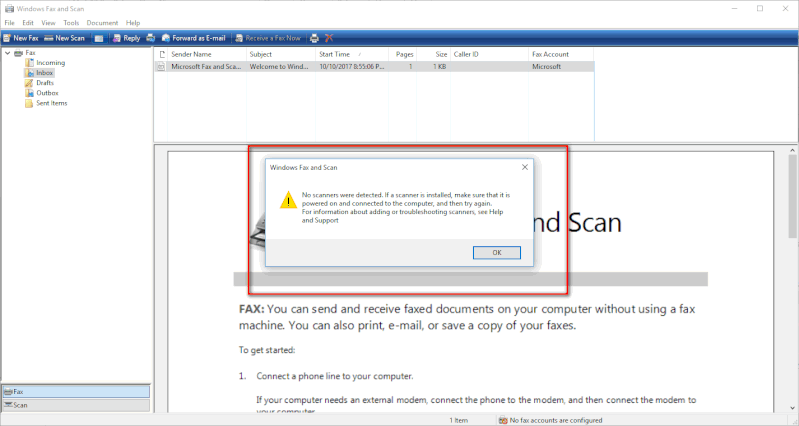Image resolution: width=799 pixels, height=426 pixels.
Task: Sort by Start Time column
Action: click(352, 54)
